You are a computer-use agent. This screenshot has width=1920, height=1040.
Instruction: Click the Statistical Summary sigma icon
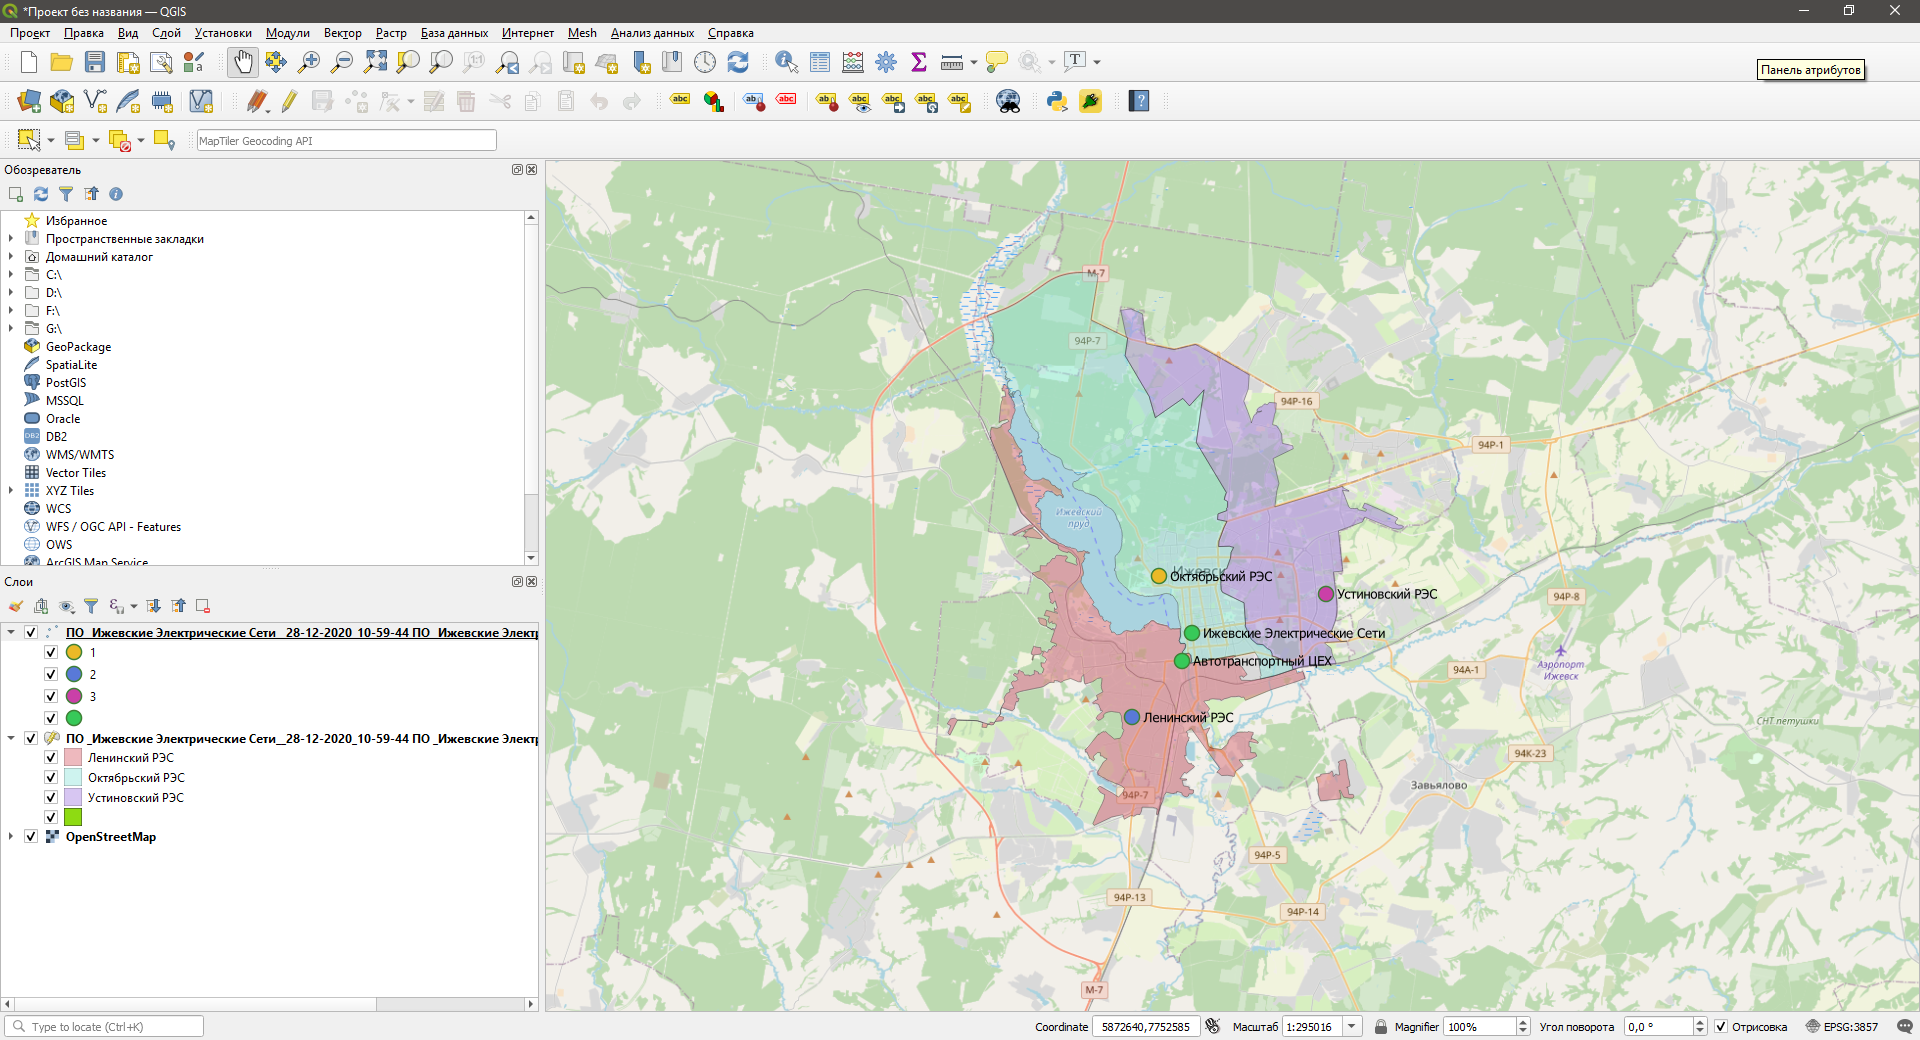tap(919, 62)
